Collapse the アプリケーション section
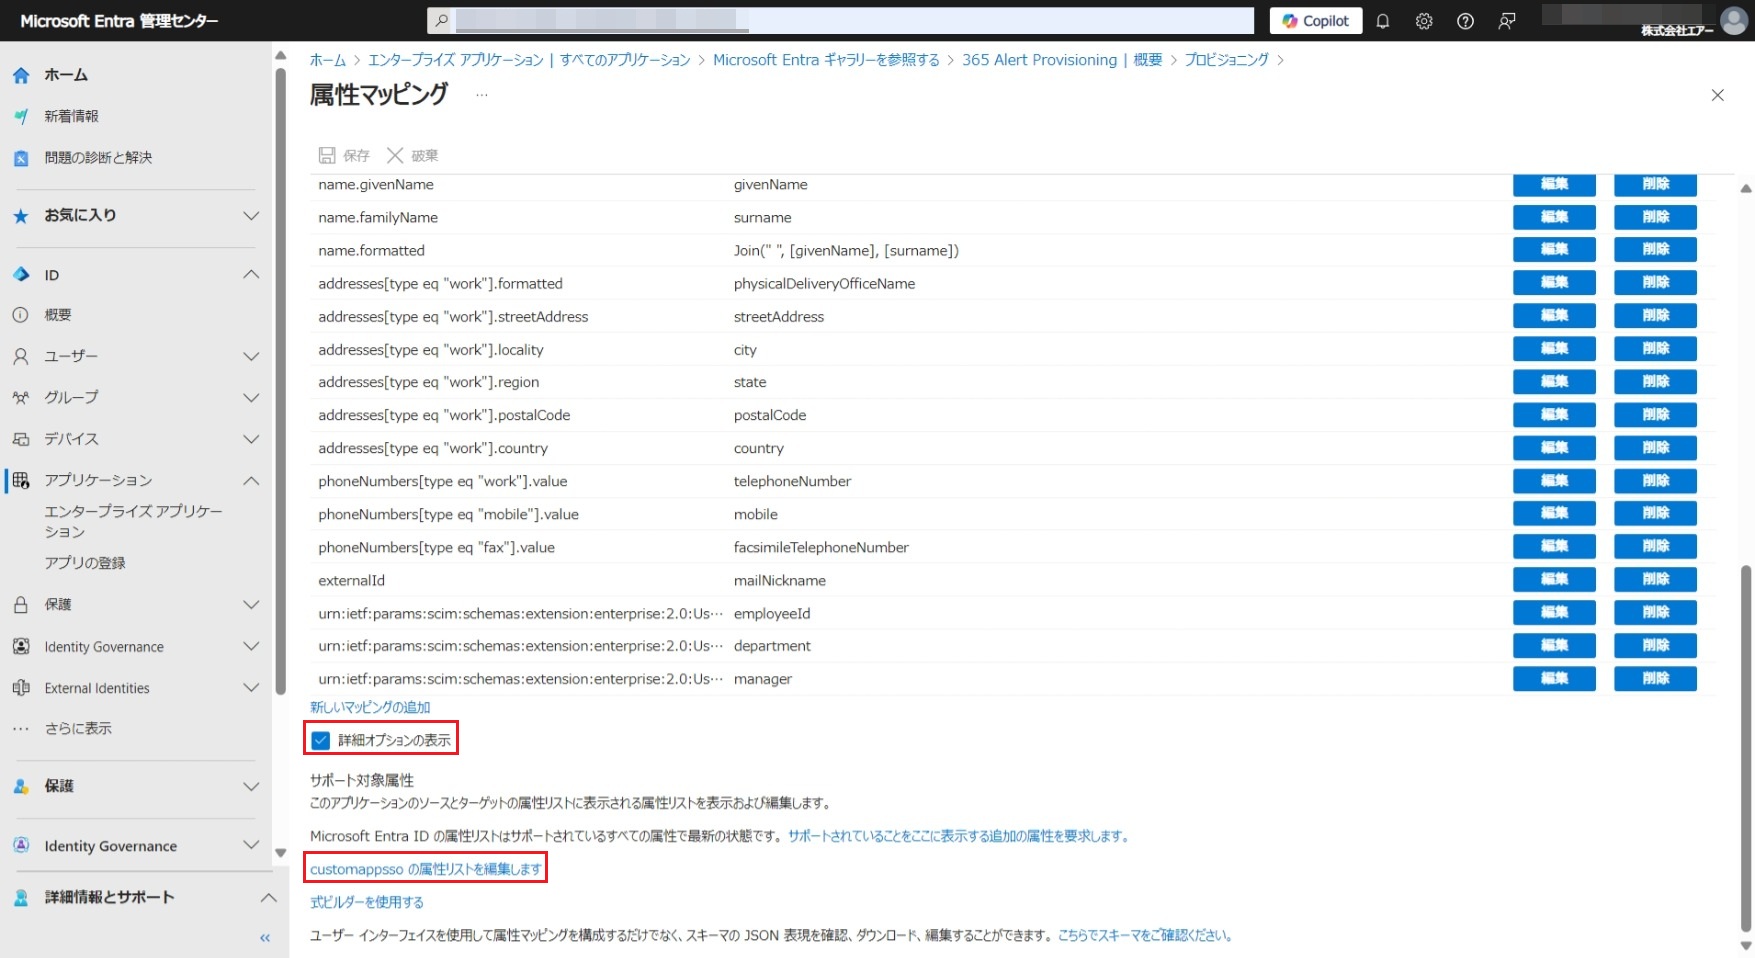The height and width of the screenshot is (958, 1755). point(251,481)
